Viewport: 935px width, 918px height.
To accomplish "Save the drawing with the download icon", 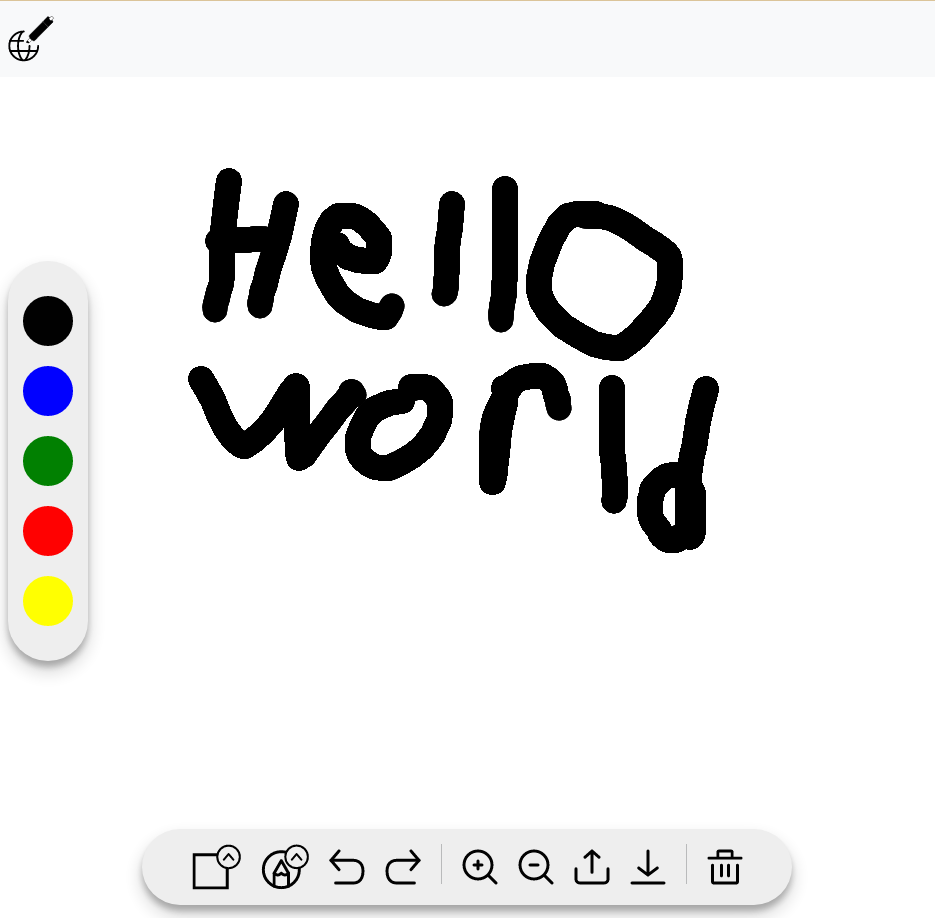I will tap(650, 868).
